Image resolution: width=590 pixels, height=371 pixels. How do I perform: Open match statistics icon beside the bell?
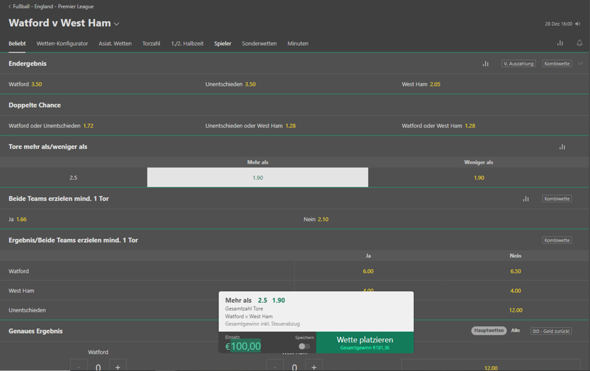[x=560, y=43]
